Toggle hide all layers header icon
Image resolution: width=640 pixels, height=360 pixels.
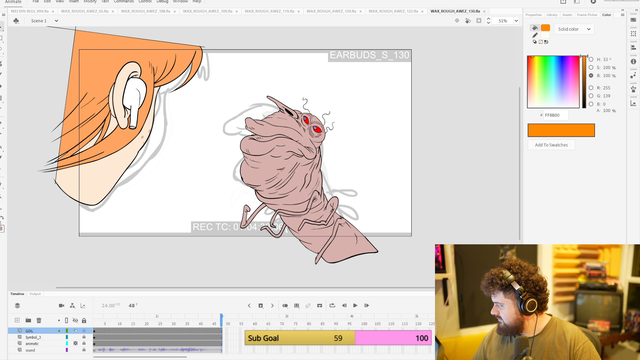pos(75,320)
